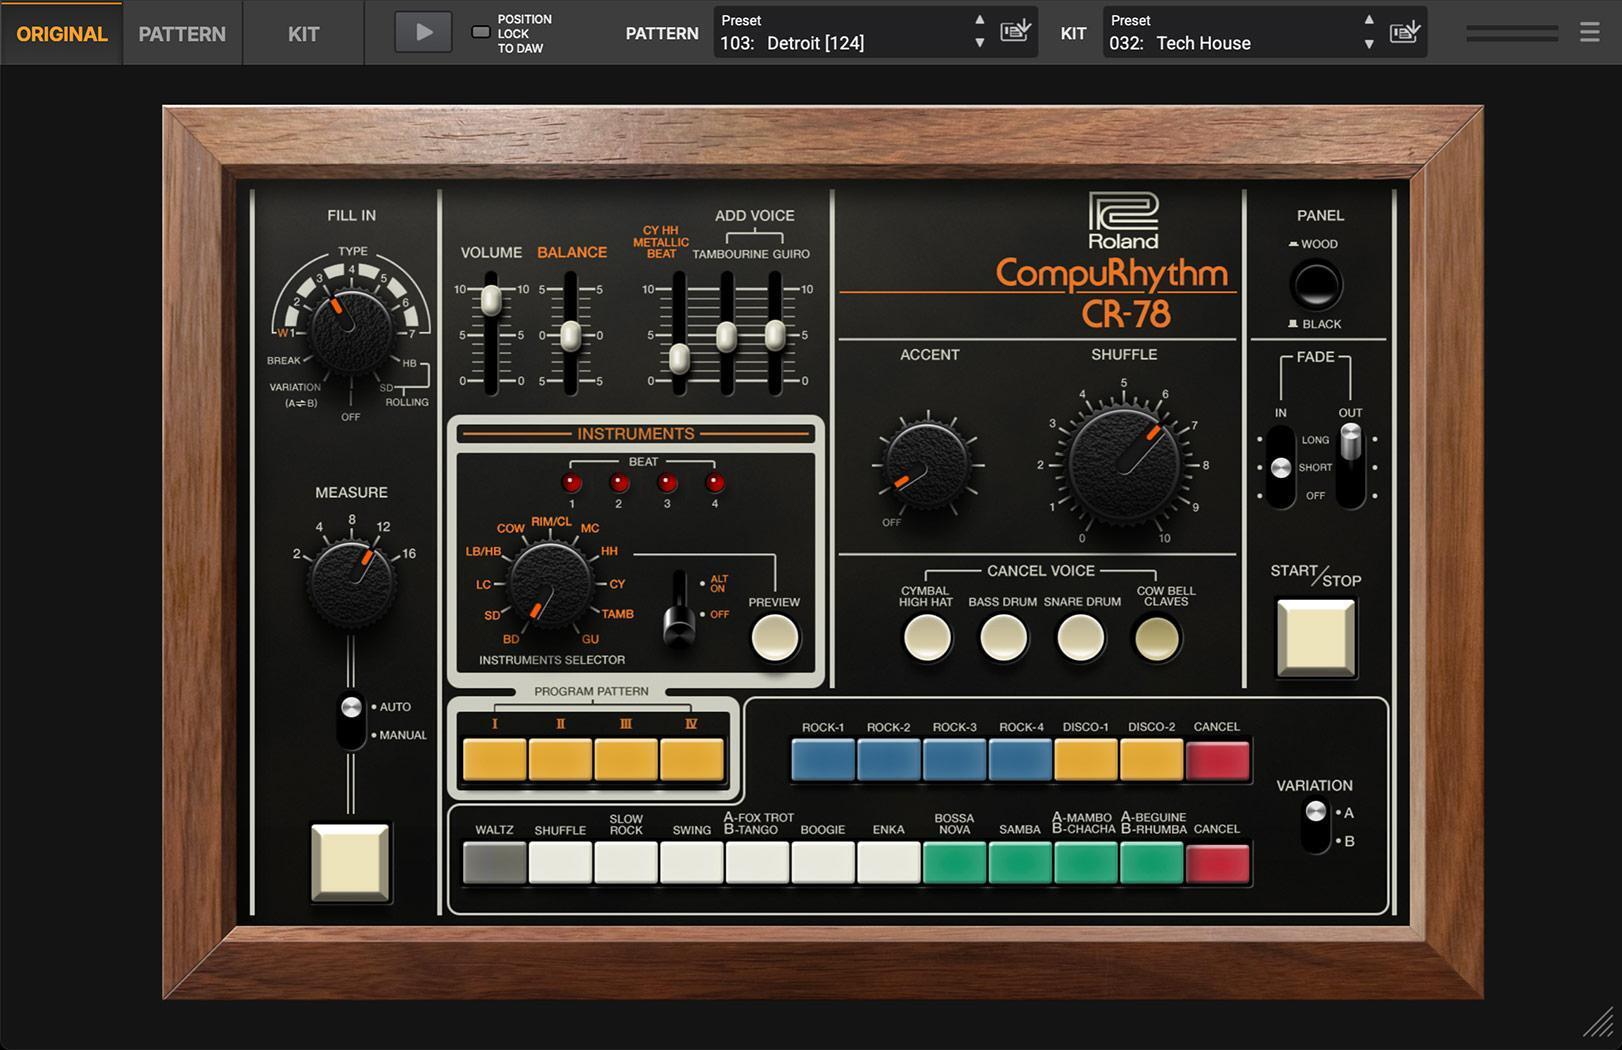Switch to the KIT tab

tap(303, 33)
